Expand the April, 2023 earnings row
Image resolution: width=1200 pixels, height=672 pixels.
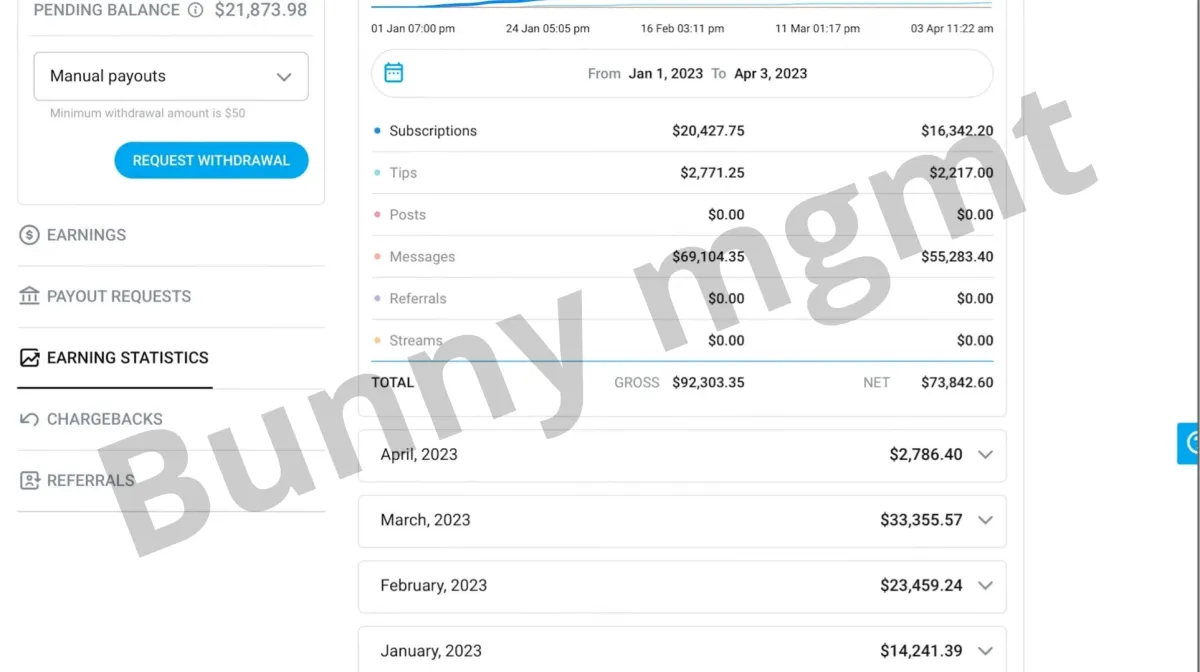pyautogui.click(x=985, y=455)
